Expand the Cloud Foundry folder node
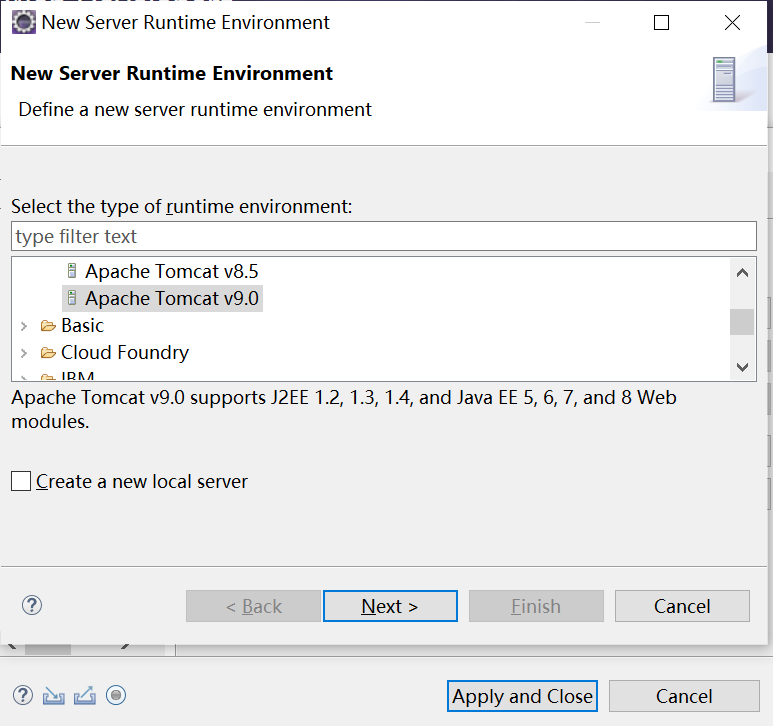 (24, 353)
